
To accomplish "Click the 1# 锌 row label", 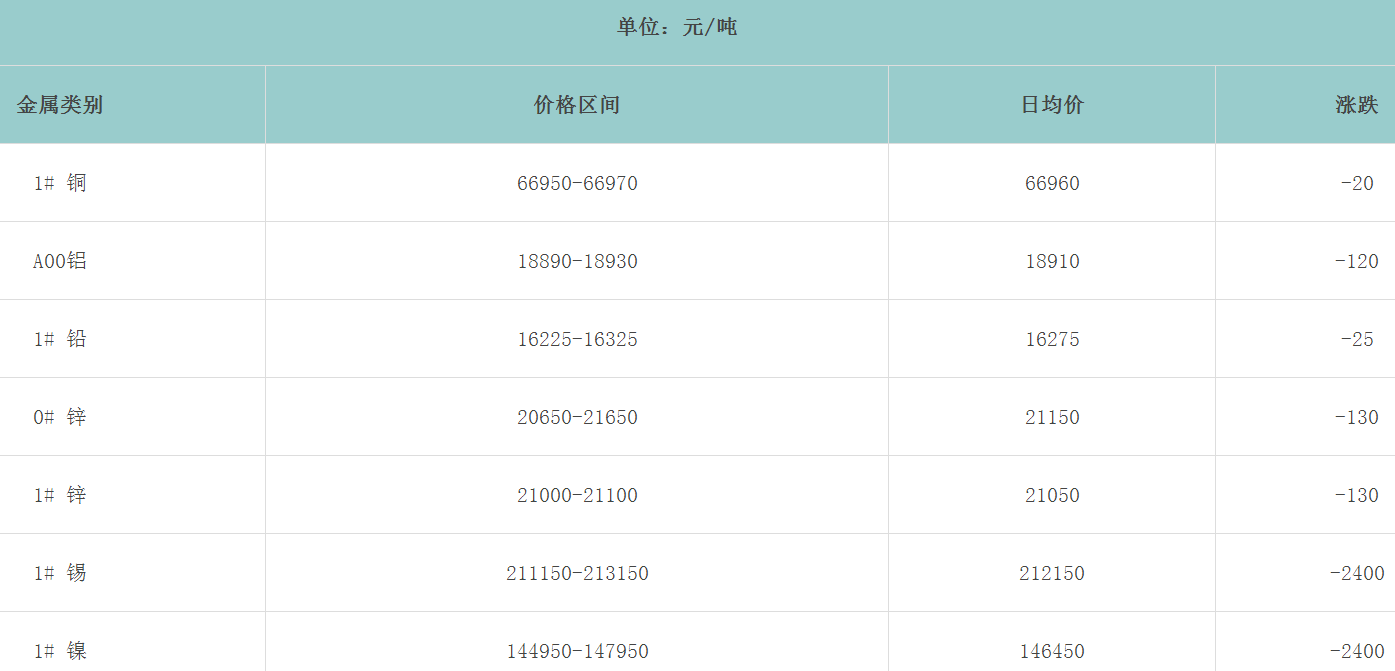I will pos(60,495).
